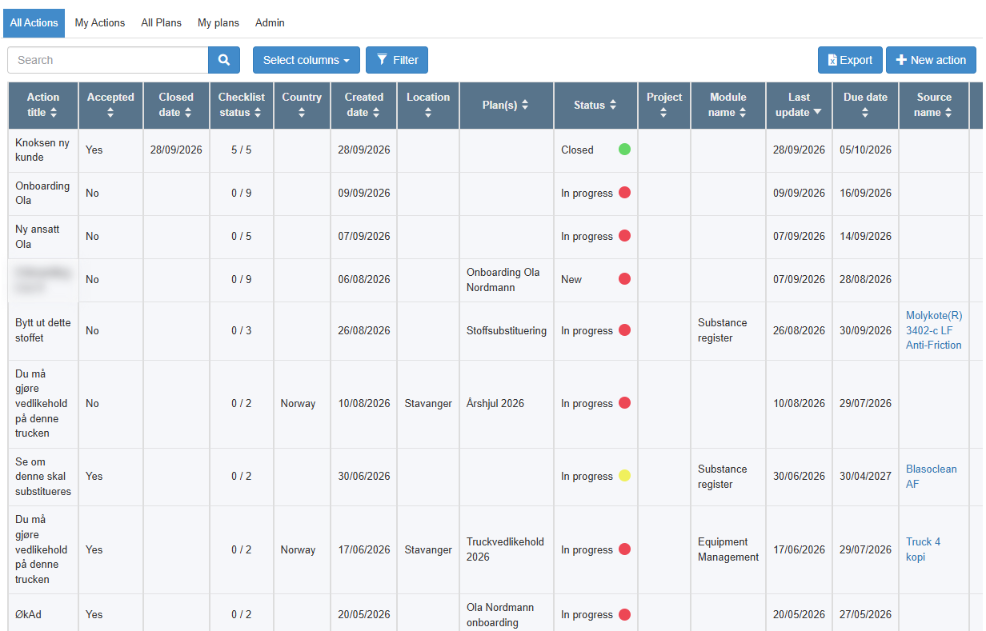Click the 28/09/2026 closed date cell
The image size is (986, 631).
tap(176, 150)
